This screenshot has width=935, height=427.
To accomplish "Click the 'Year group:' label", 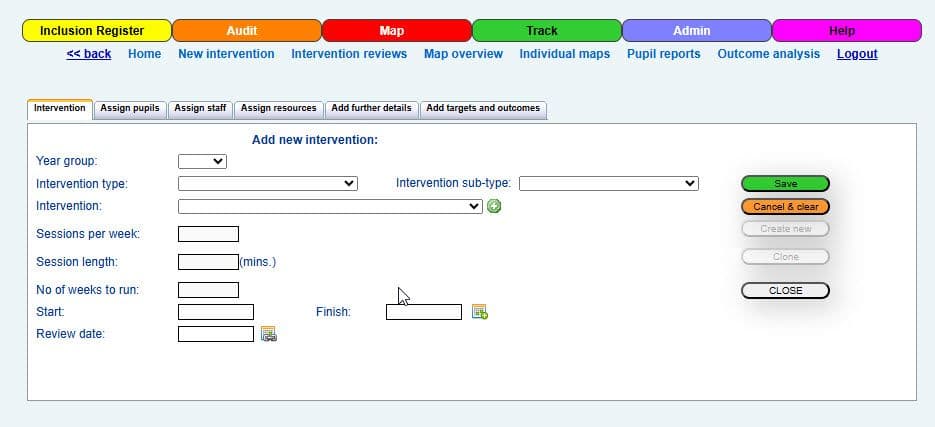I will pyautogui.click(x=66, y=161).
